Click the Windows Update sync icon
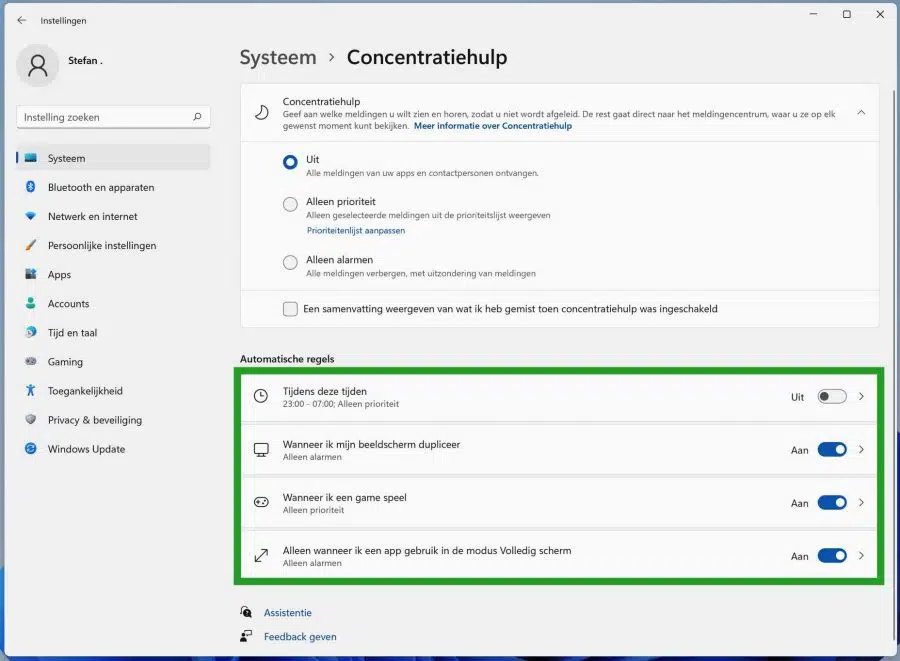This screenshot has width=900, height=661. [30, 449]
